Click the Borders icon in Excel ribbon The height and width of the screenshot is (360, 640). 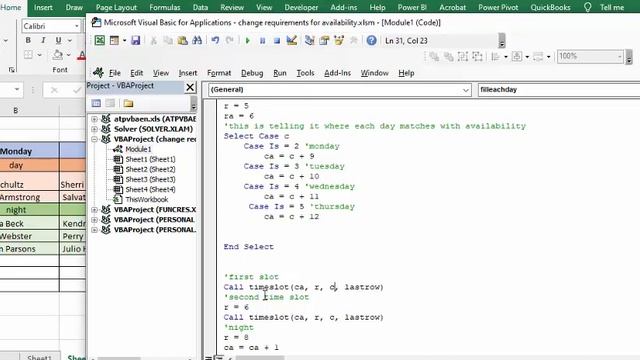(x=28, y=55)
